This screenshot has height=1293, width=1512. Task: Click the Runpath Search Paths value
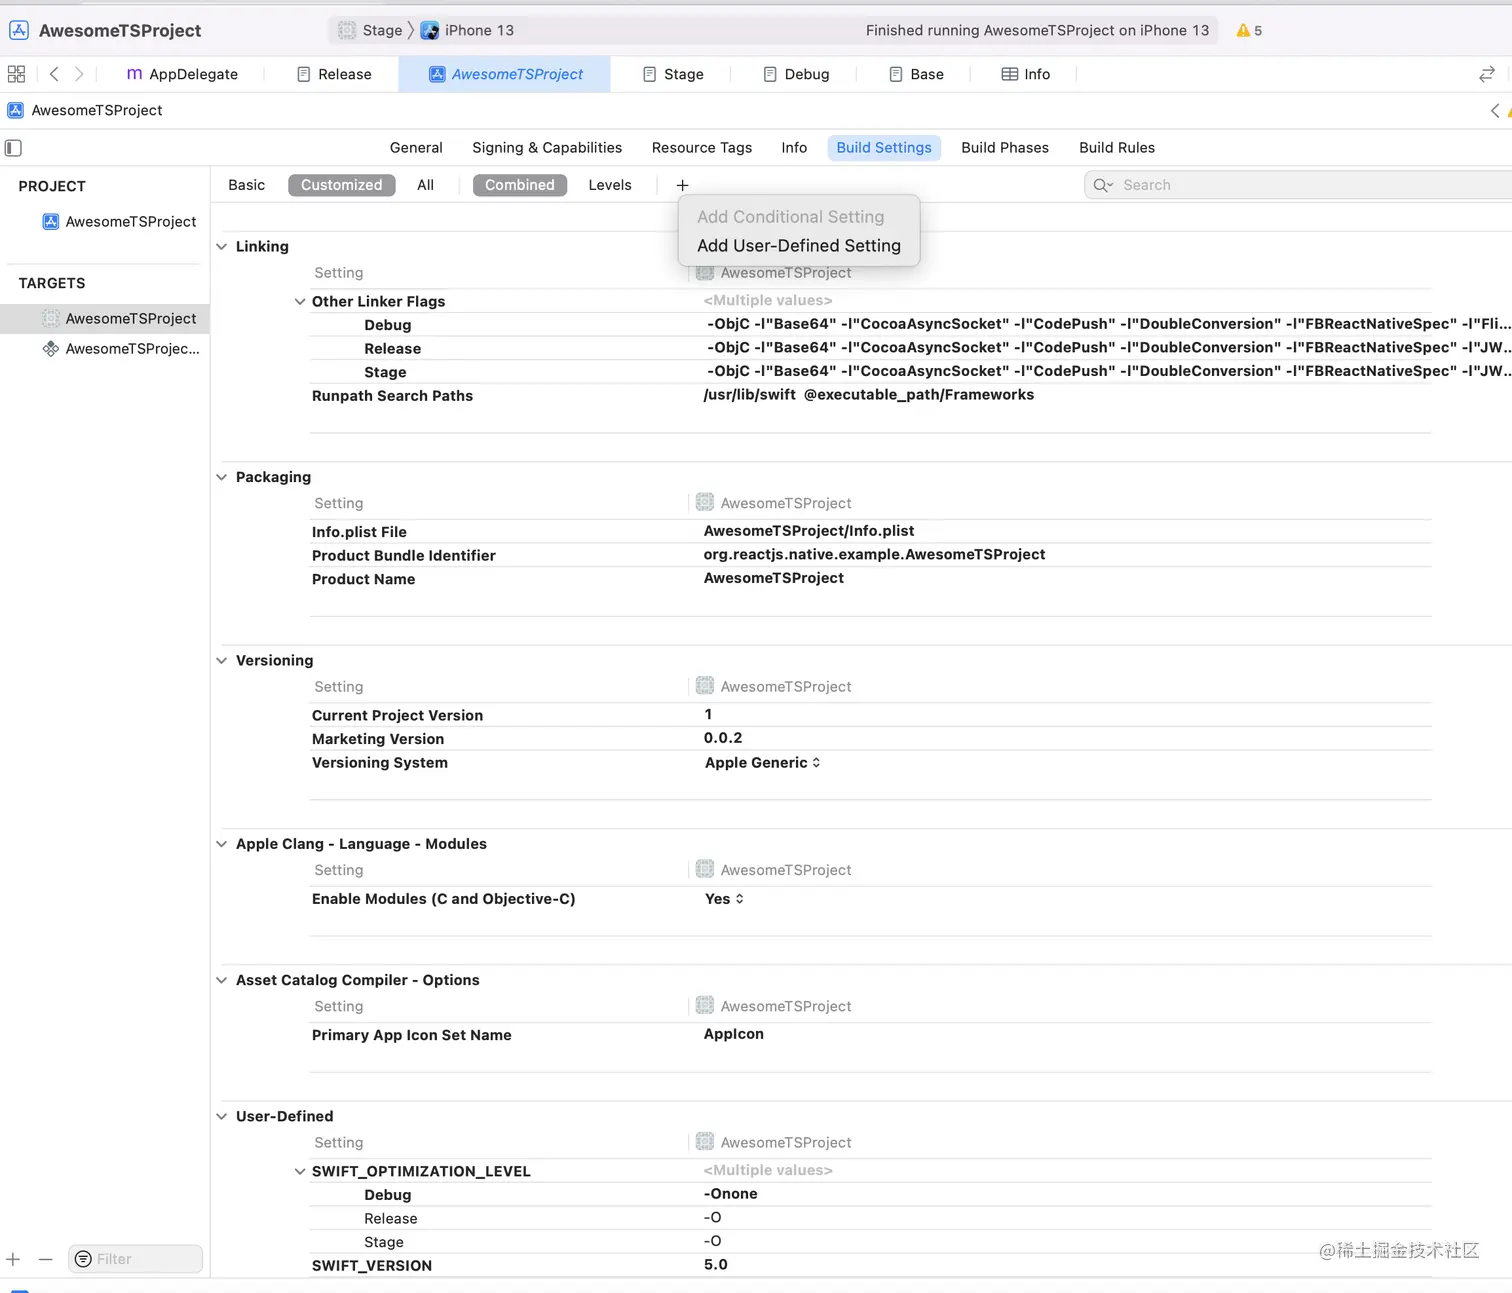pyautogui.click(x=868, y=395)
